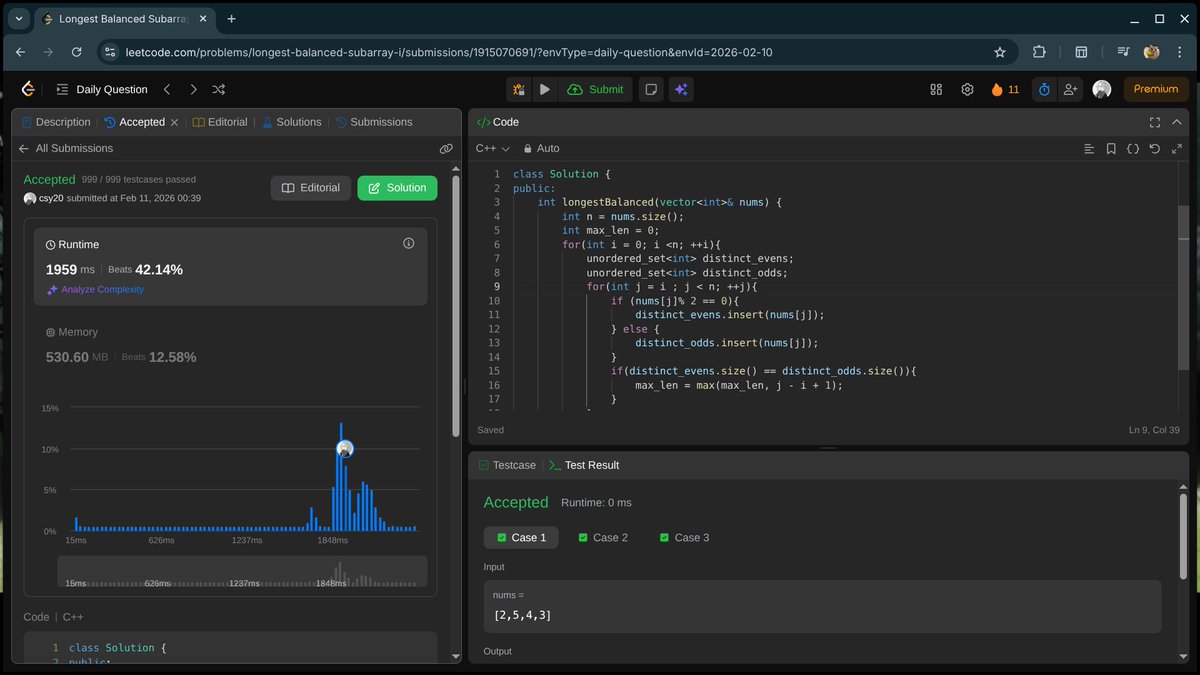Open Chrome three-dot menu

1179,52
